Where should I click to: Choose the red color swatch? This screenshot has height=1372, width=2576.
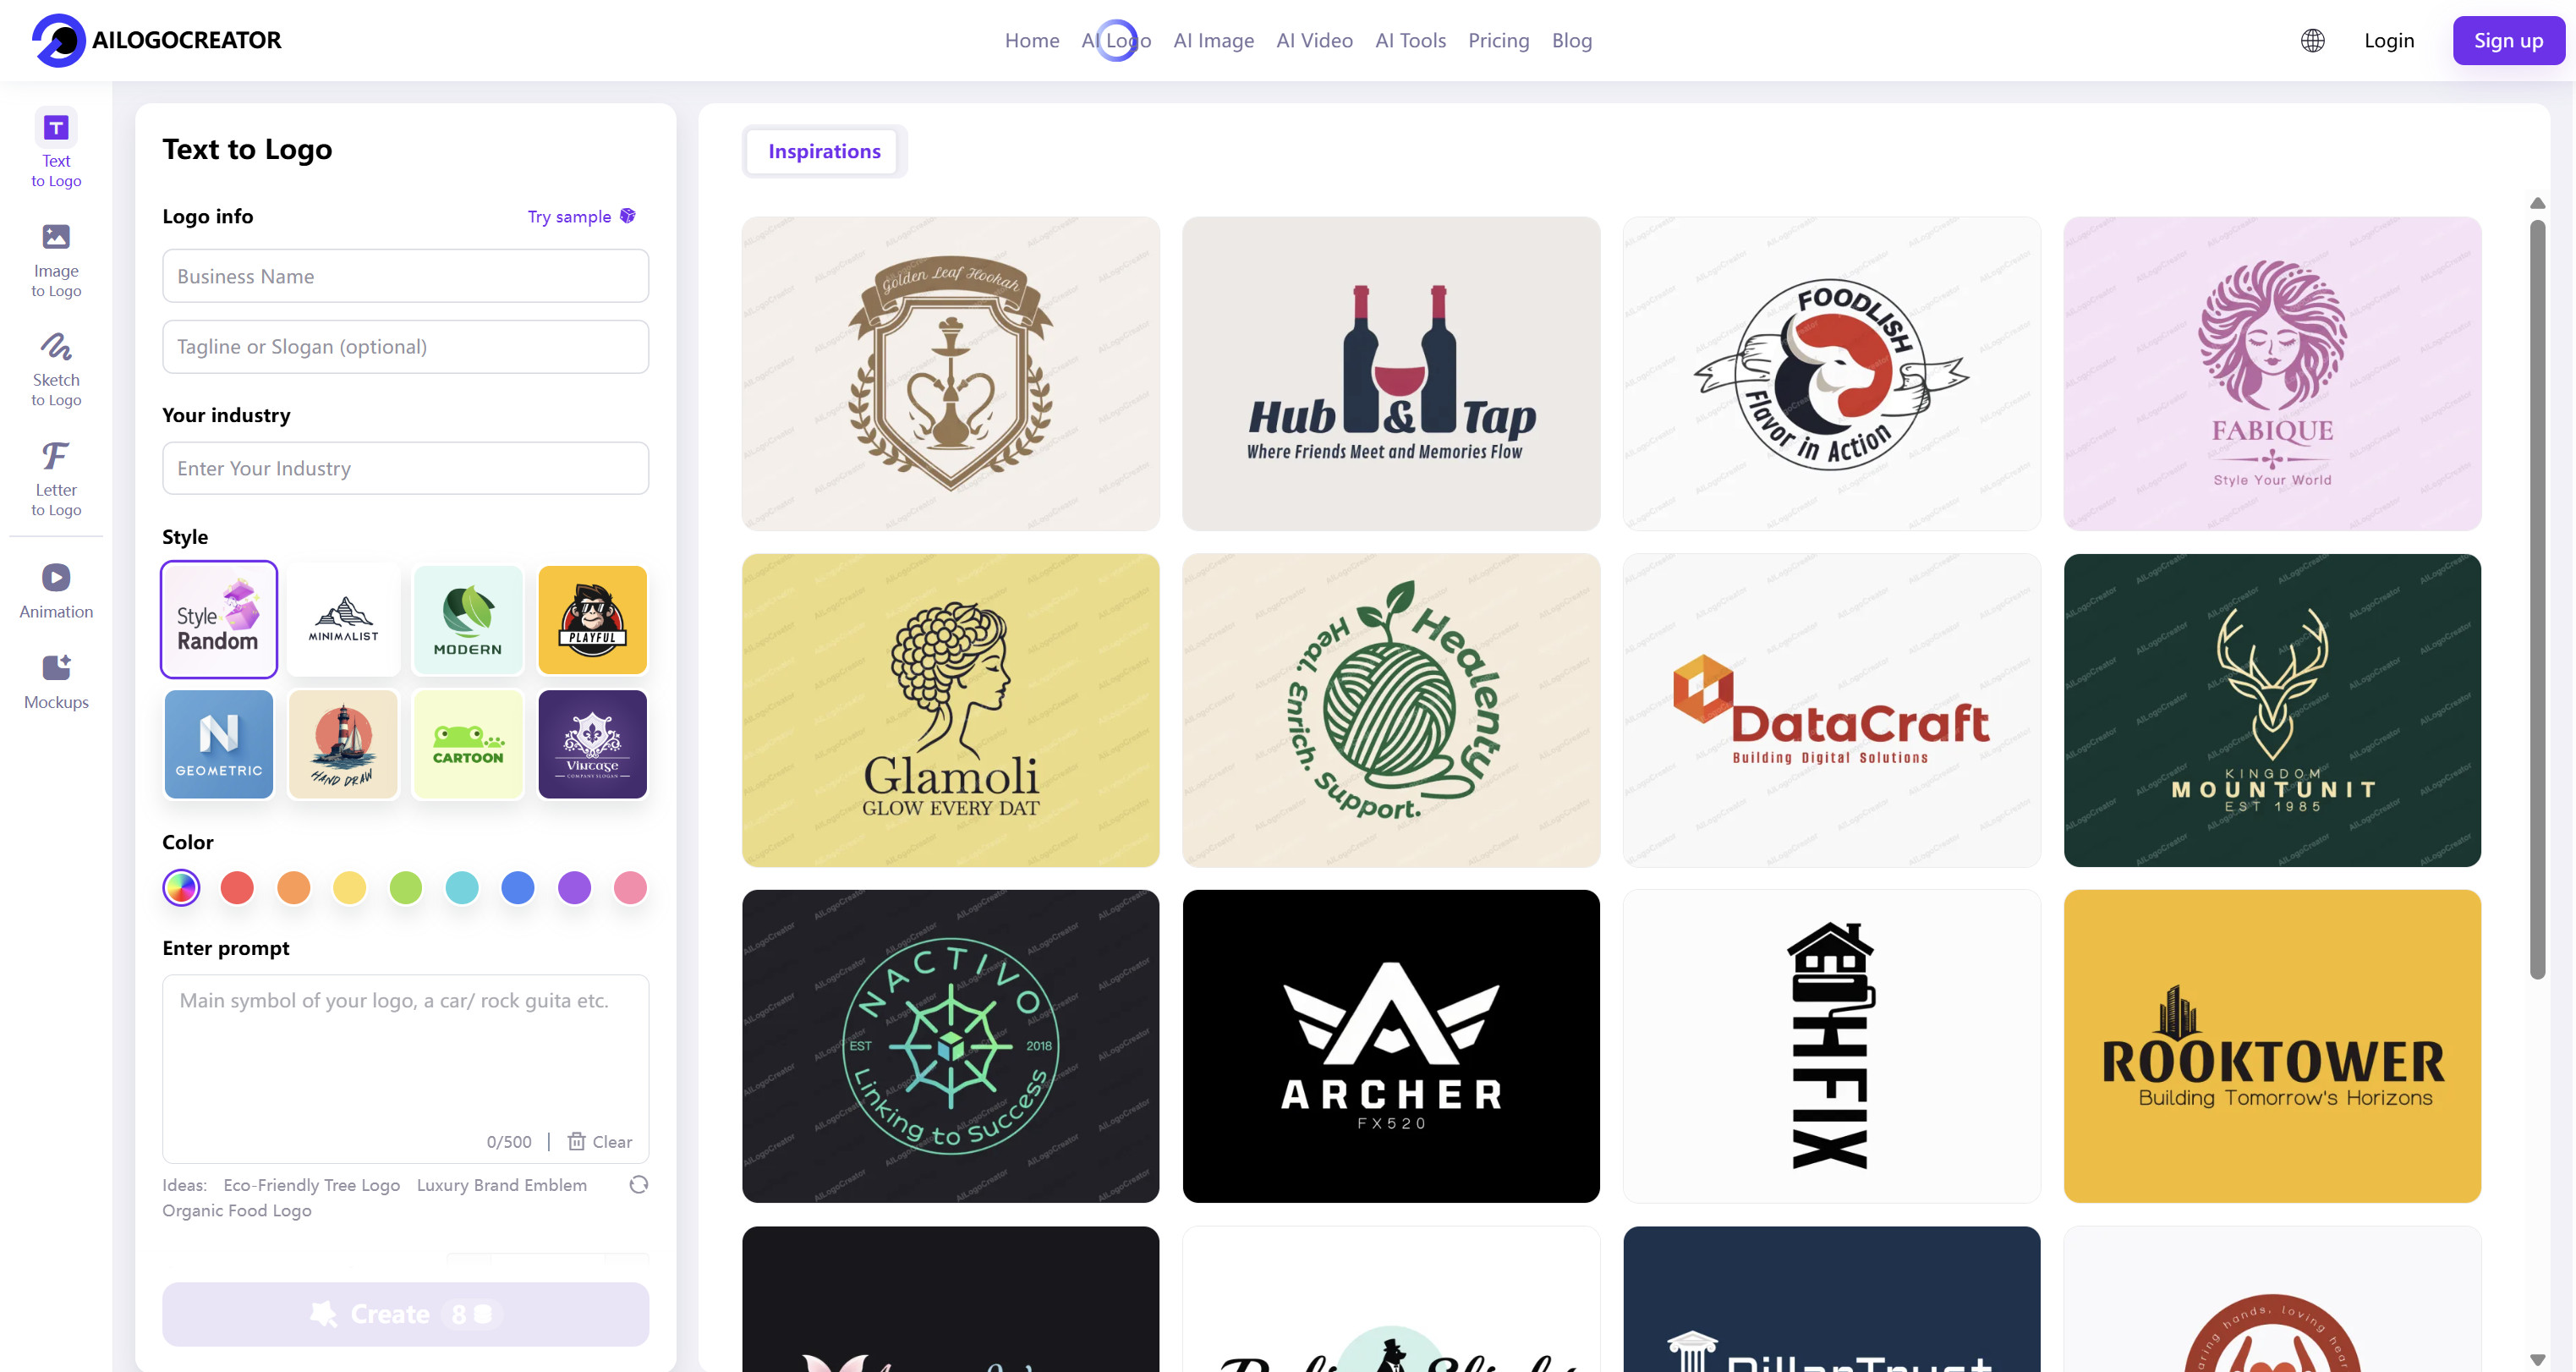tap(237, 888)
